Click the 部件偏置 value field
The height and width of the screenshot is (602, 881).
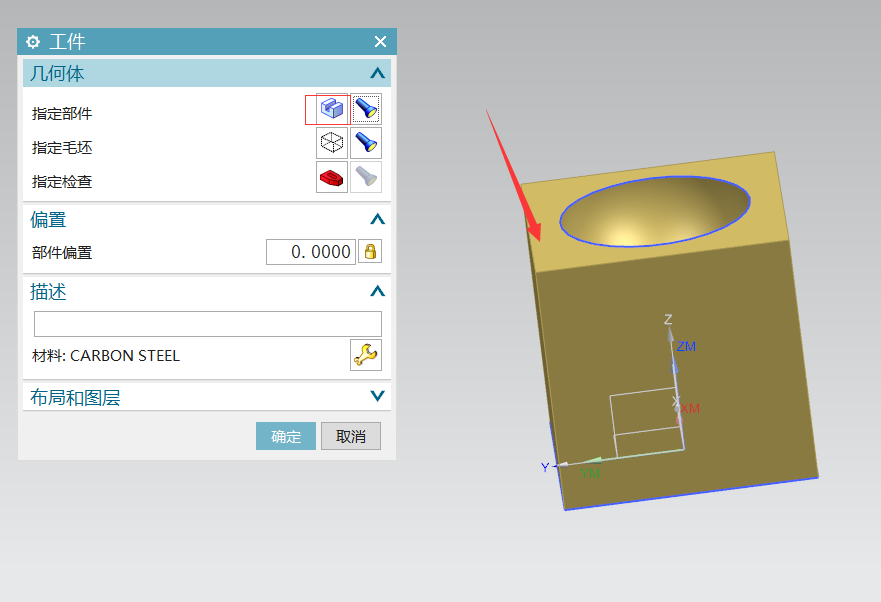pyautogui.click(x=310, y=252)
